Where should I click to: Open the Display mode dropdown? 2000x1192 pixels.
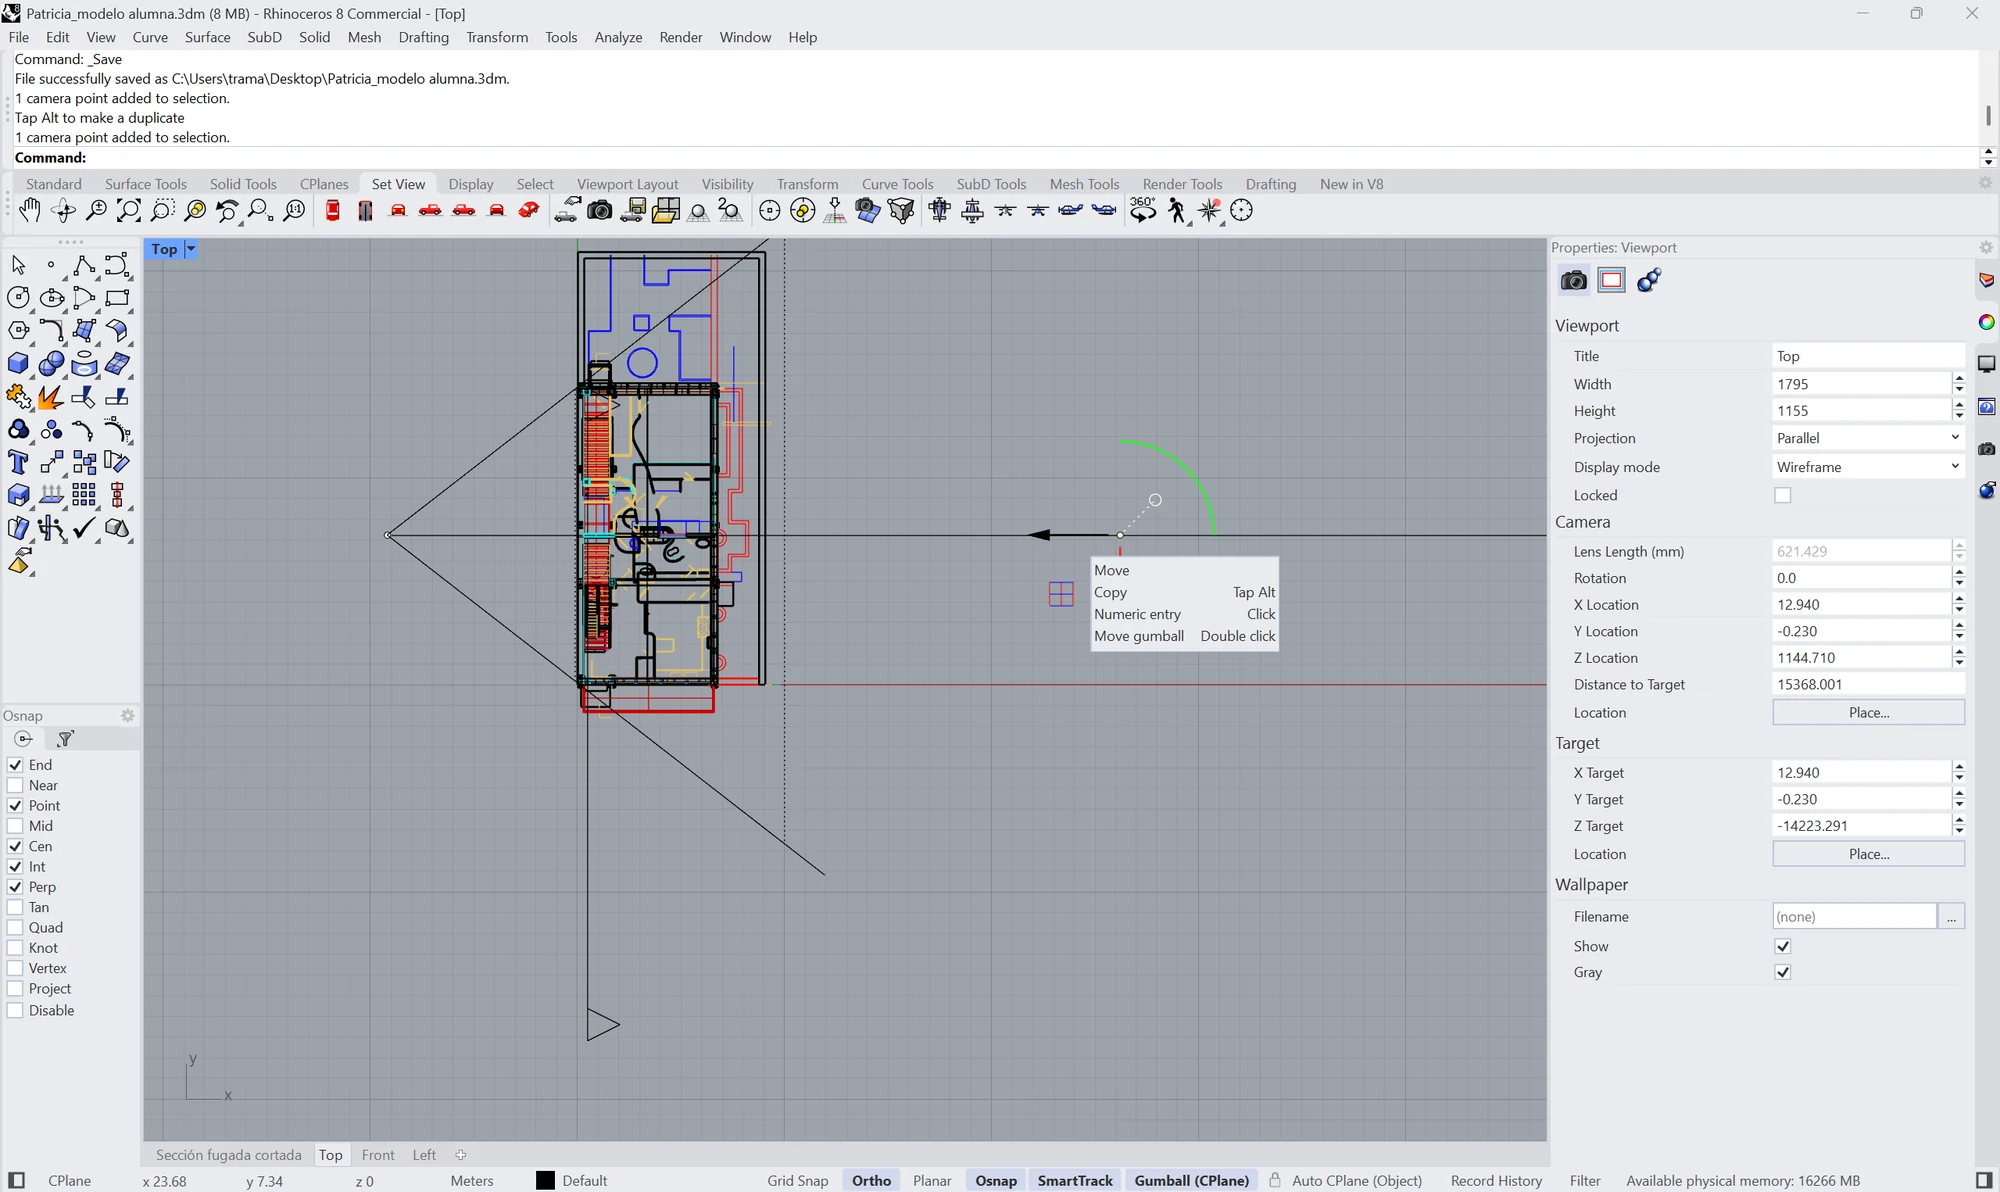pos(1868,467)
